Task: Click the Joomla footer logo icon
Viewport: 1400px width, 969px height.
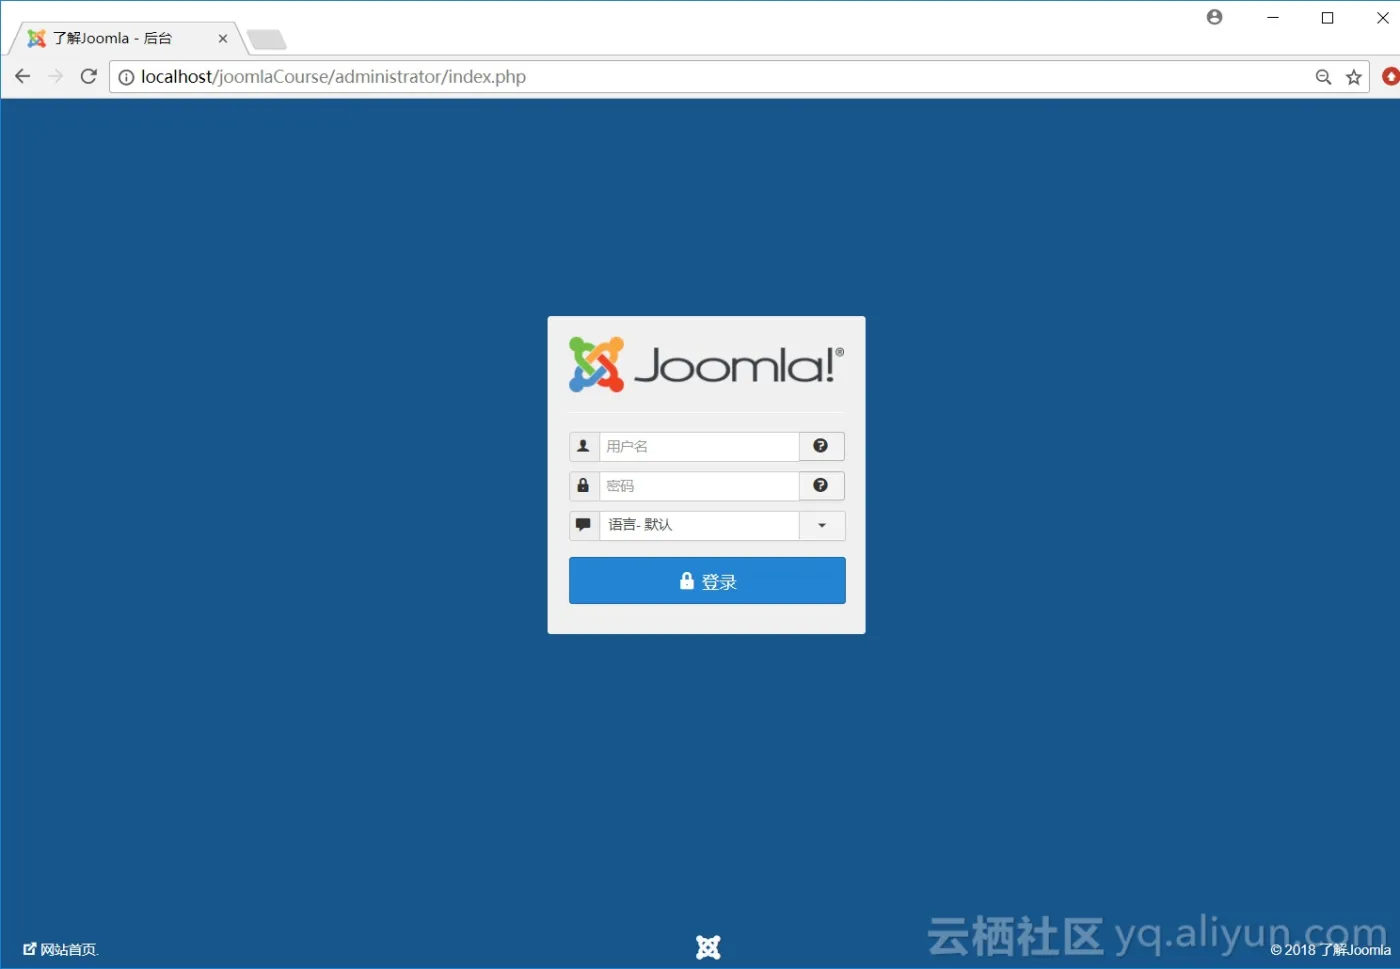Action: coord(708,947)
